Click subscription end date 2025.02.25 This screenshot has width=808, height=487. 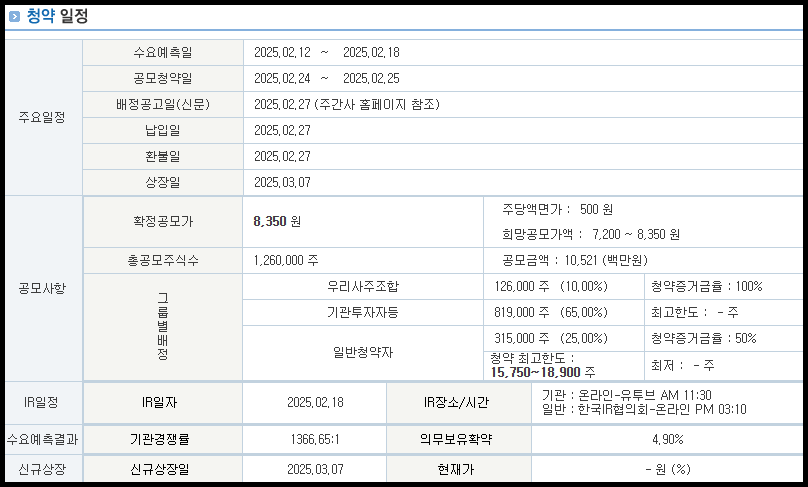(371, 78)
